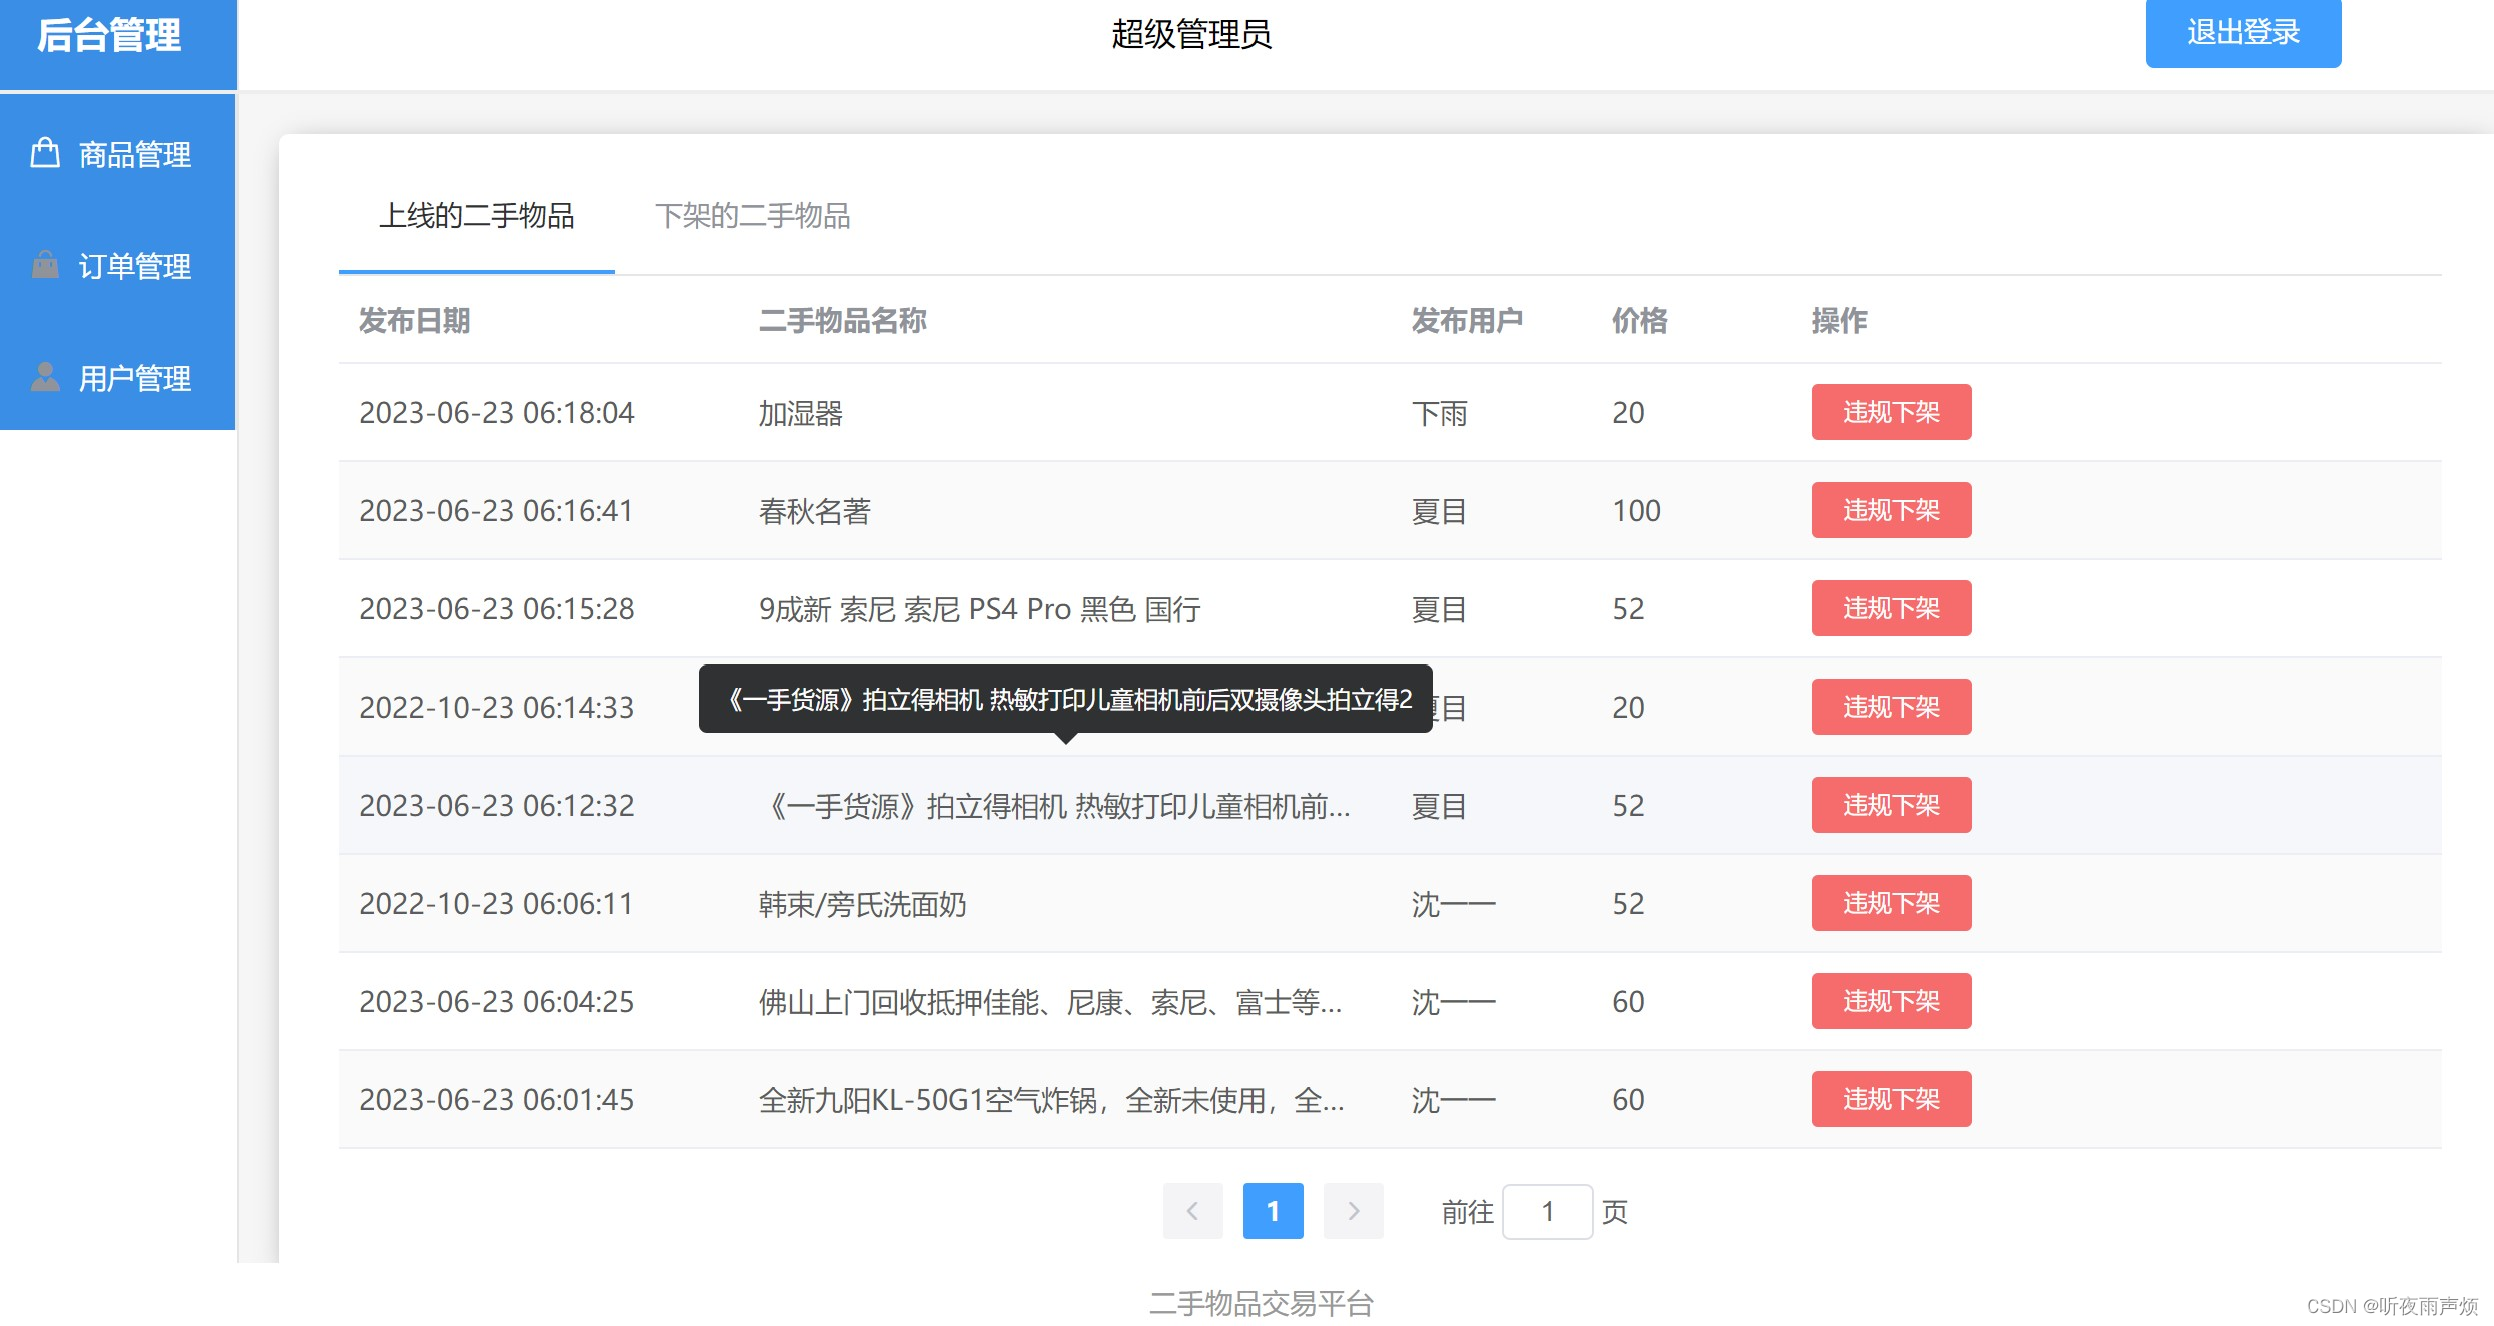
Task: Click the order bag icon beside 订单管理
Action: [x=45, y=265]
